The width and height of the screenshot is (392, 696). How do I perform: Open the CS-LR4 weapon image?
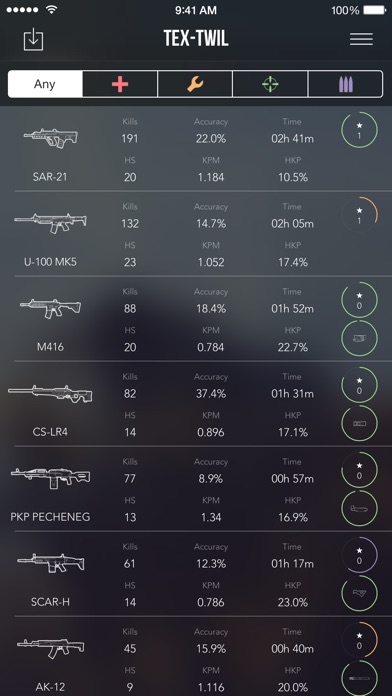50,394
